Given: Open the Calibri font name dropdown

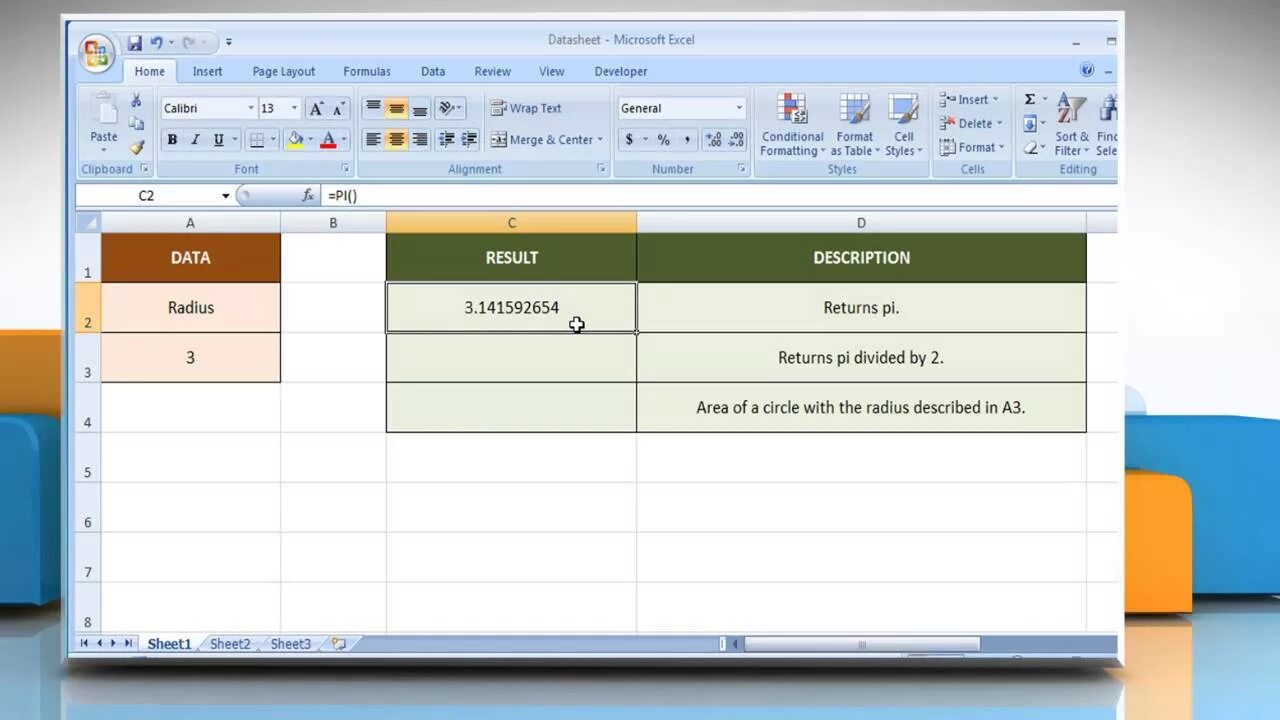Looking at the screenshot, I should point(251,108).
